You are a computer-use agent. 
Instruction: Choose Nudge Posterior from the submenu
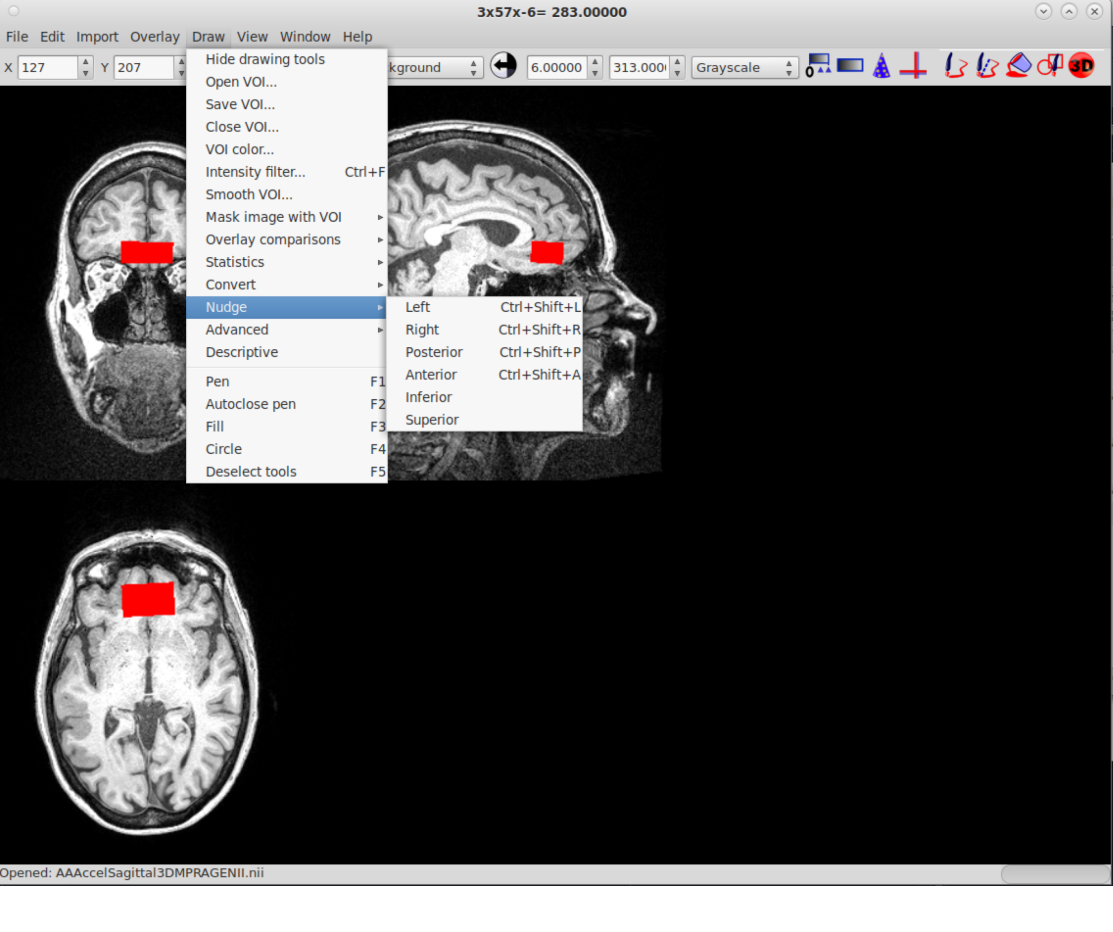[434, 352]
